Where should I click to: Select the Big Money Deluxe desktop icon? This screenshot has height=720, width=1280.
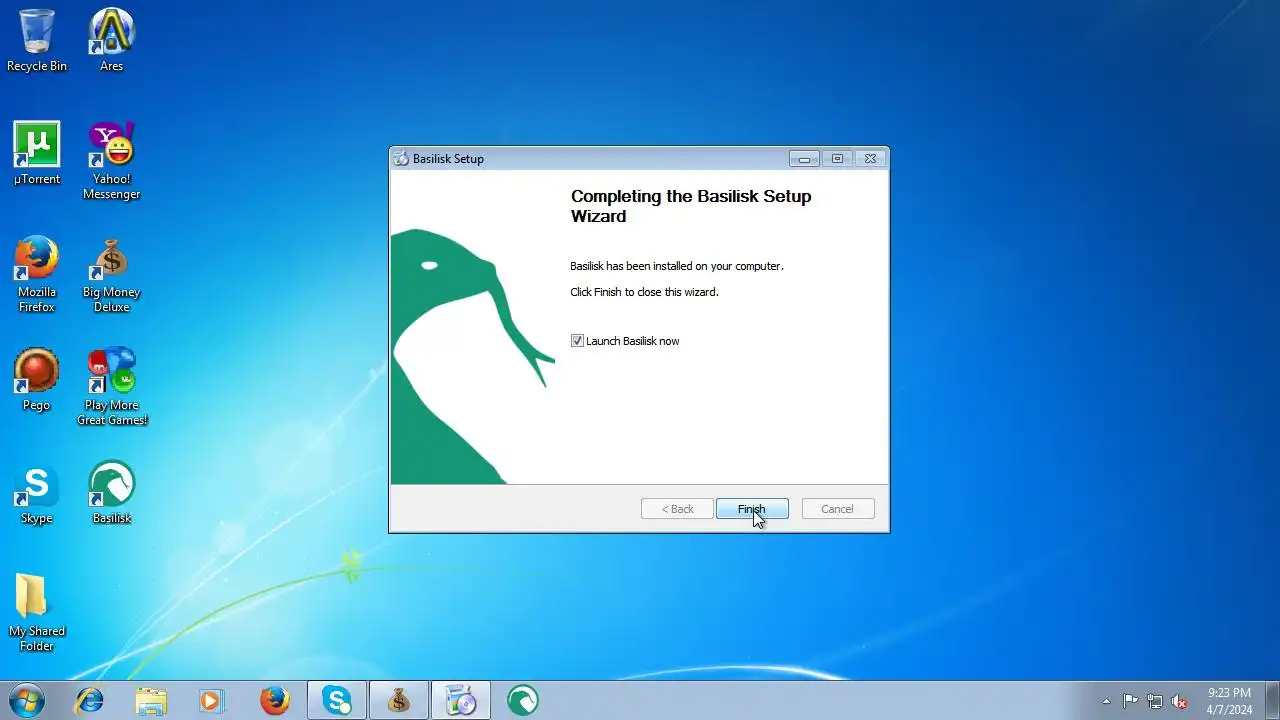[x=111, y=274]
